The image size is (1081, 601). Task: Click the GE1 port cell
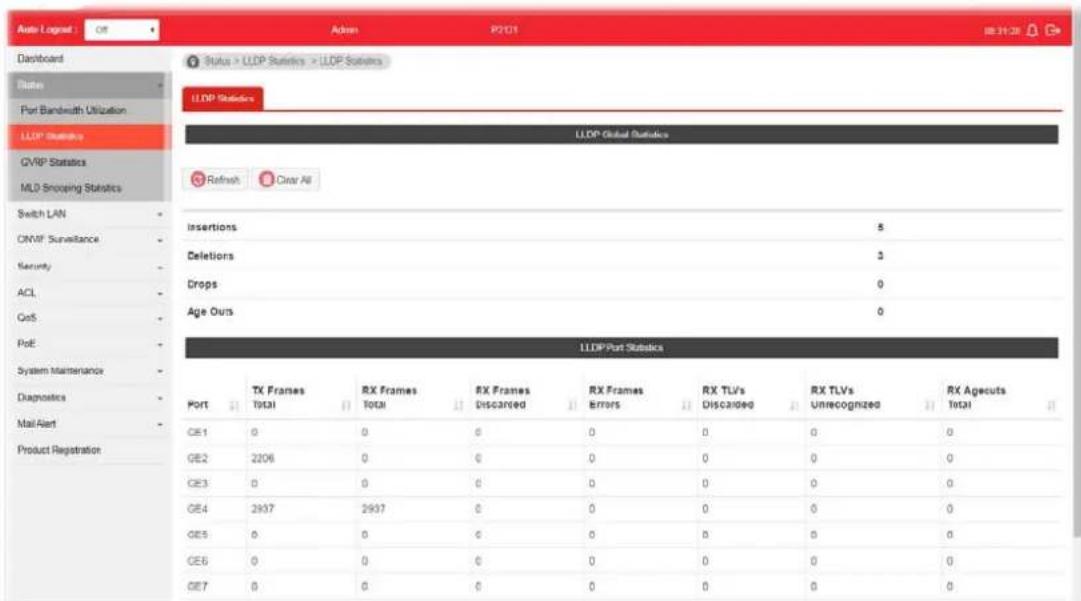pyautogui.click(x=197, y=433)
